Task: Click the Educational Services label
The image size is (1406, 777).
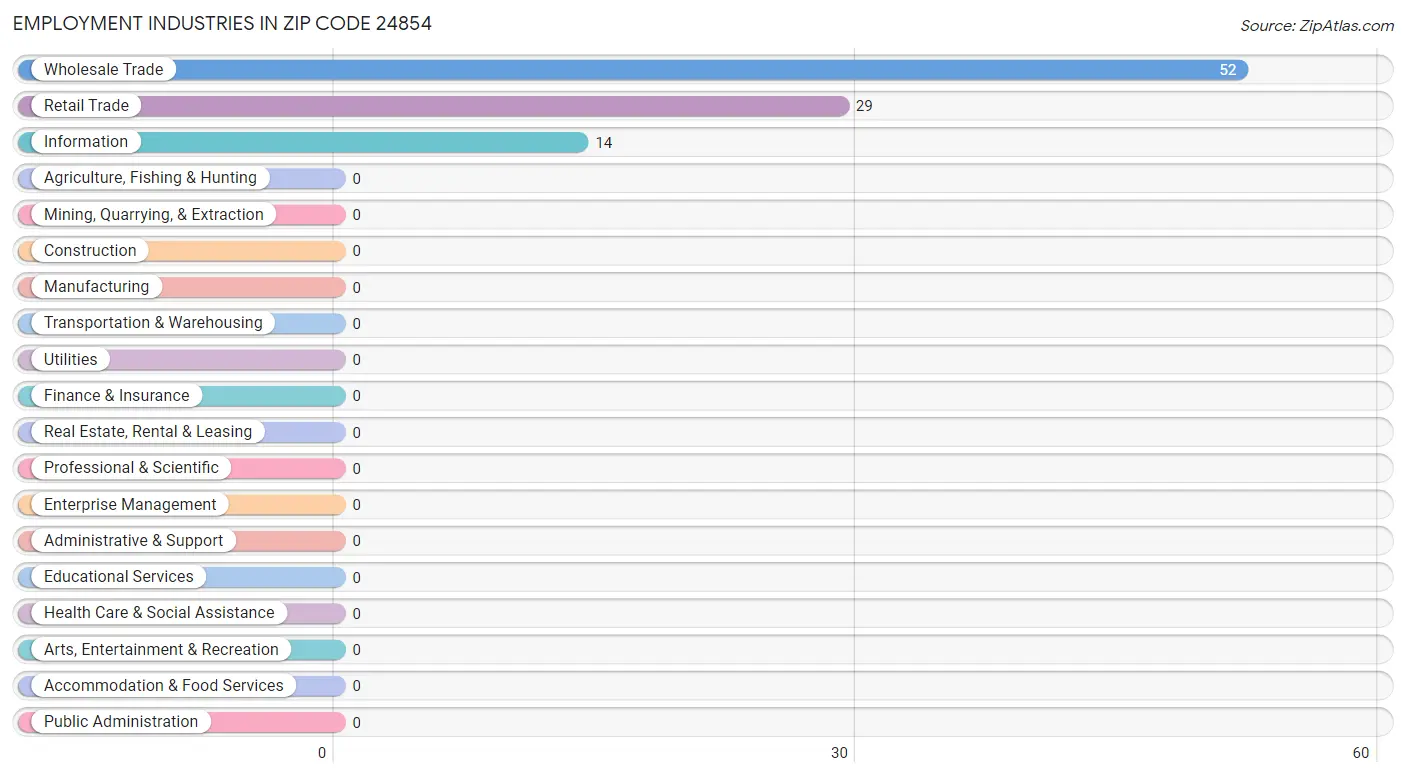Action: click(119, 577)
